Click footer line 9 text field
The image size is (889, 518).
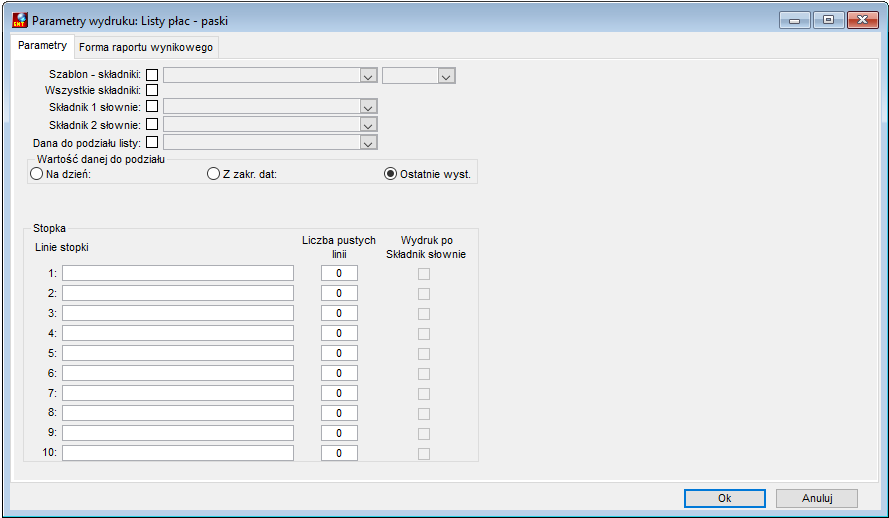tap(178, 433)
